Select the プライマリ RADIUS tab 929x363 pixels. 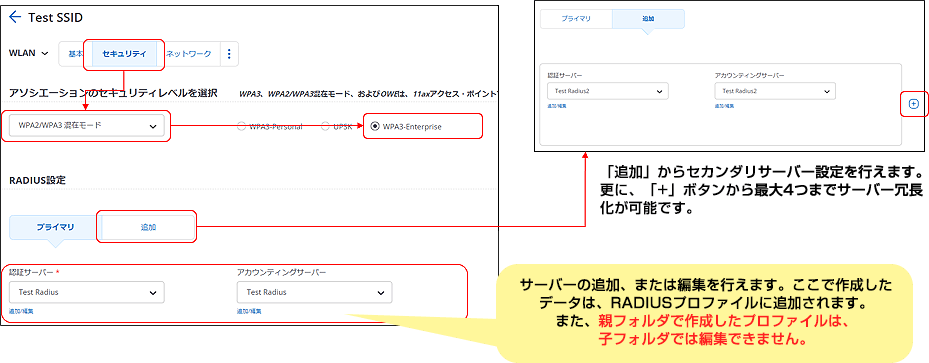coord(55,227)
